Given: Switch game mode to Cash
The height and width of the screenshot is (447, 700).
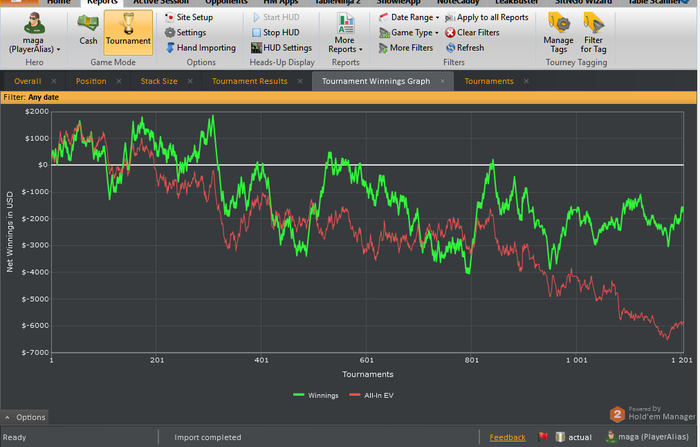Looking at the screenshot, I should point(88,29).
